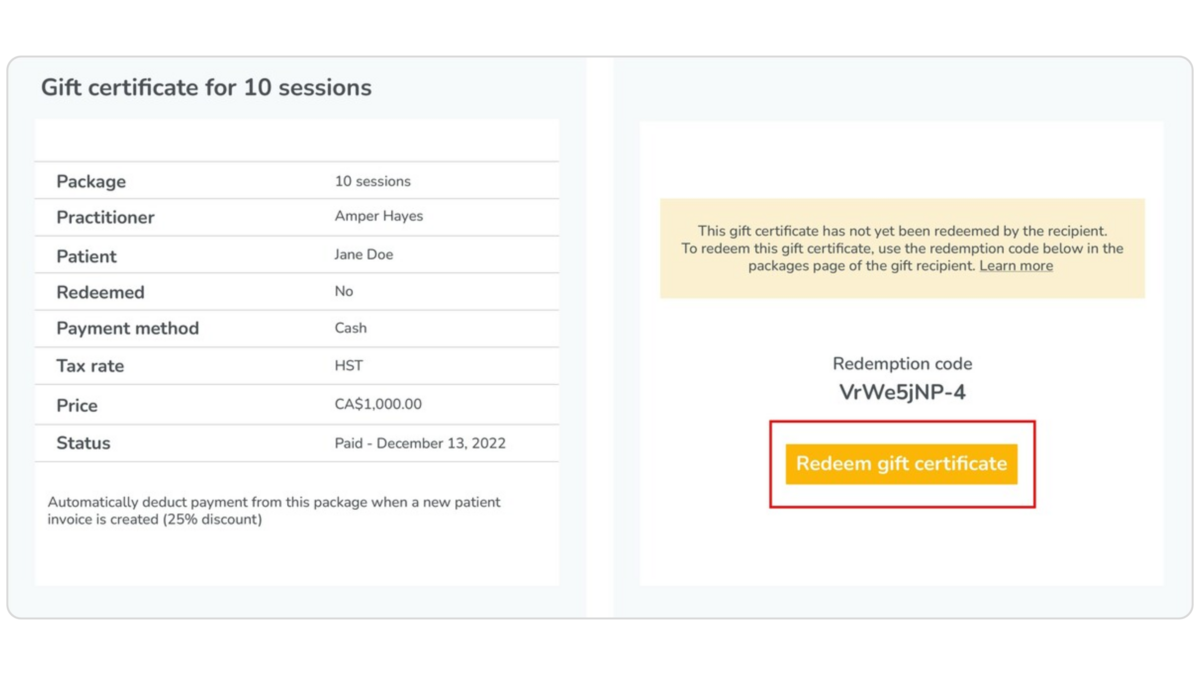This screenshot has height=675, width=1200.
Task: Select the redemption code VrWe5jNP-4
Action: click(x=902, y=392)
